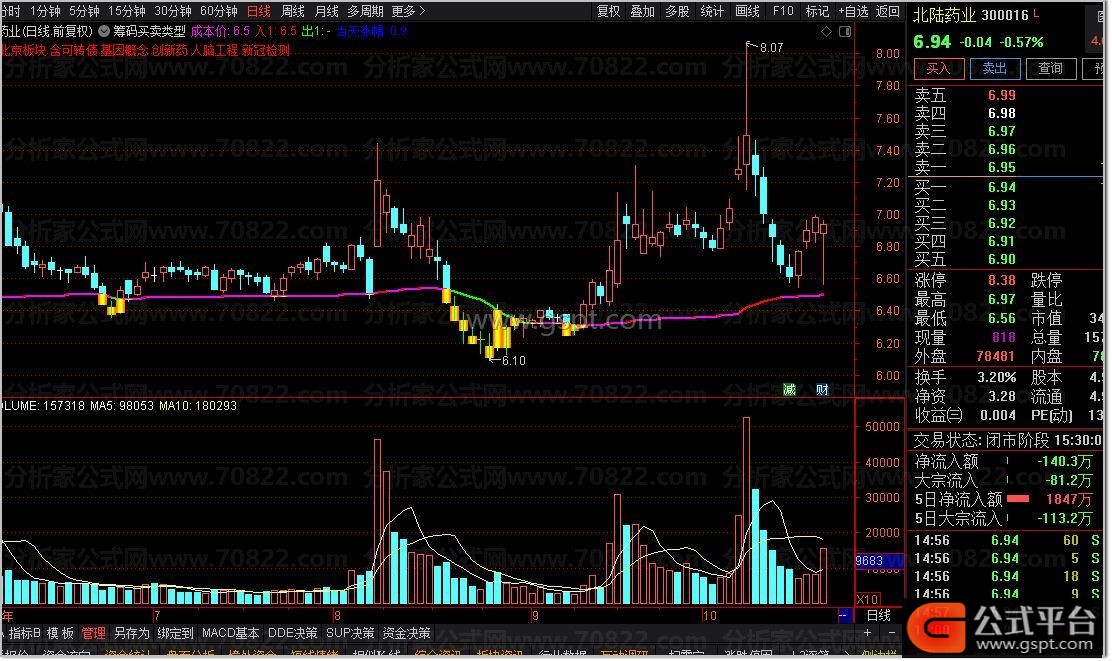Open the 新冠检测 concept tag
This screenshot has width=1112, height=661.
[x=266, y=50]
